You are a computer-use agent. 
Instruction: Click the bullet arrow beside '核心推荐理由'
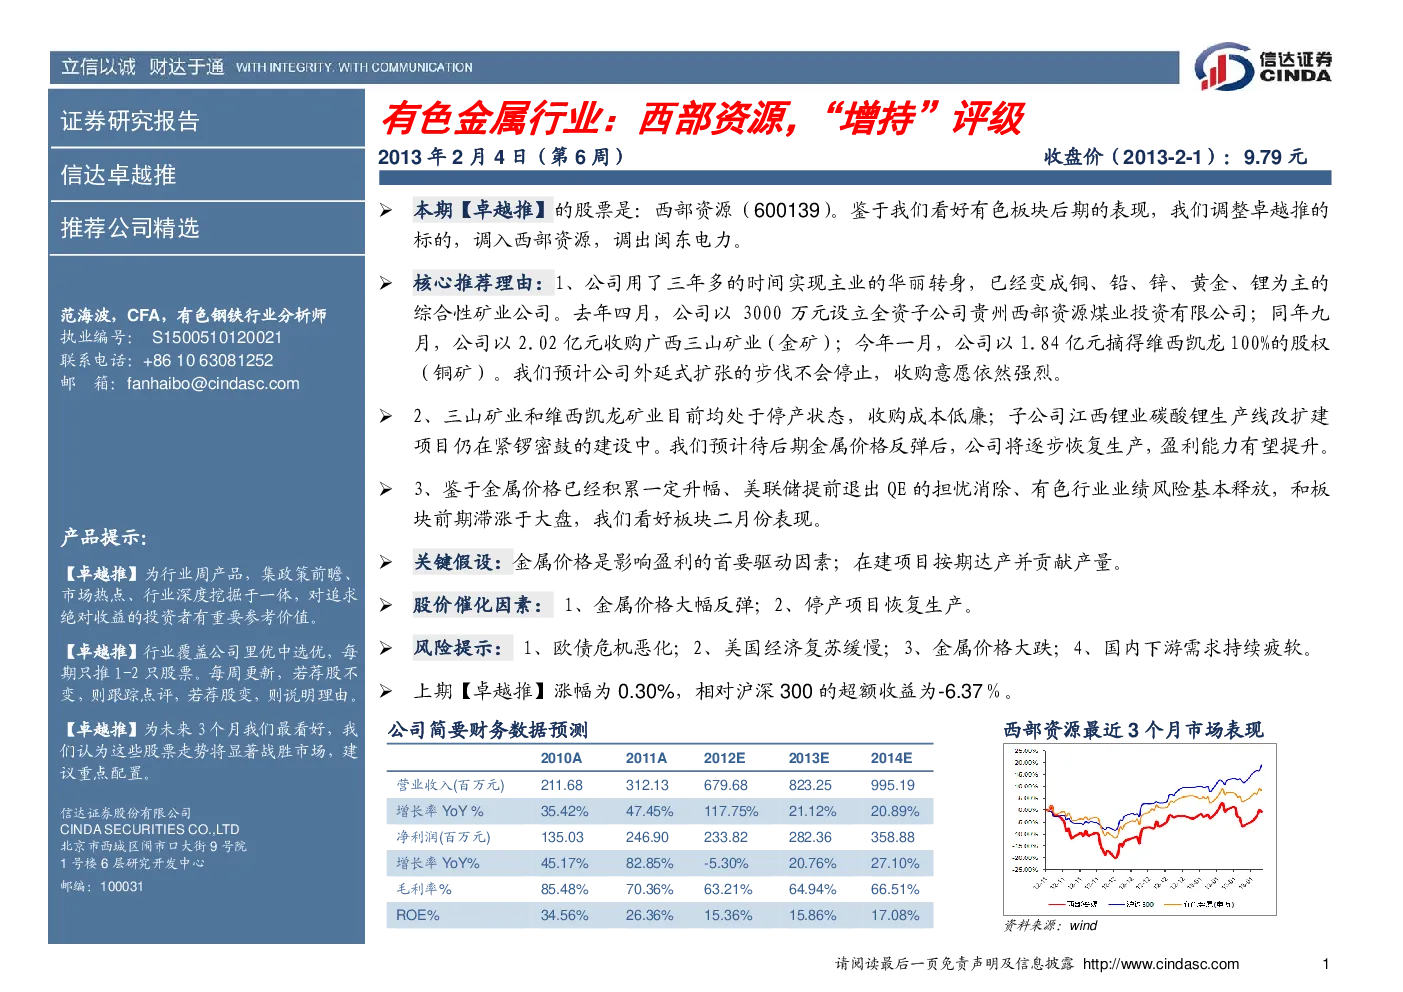[386, 283]
